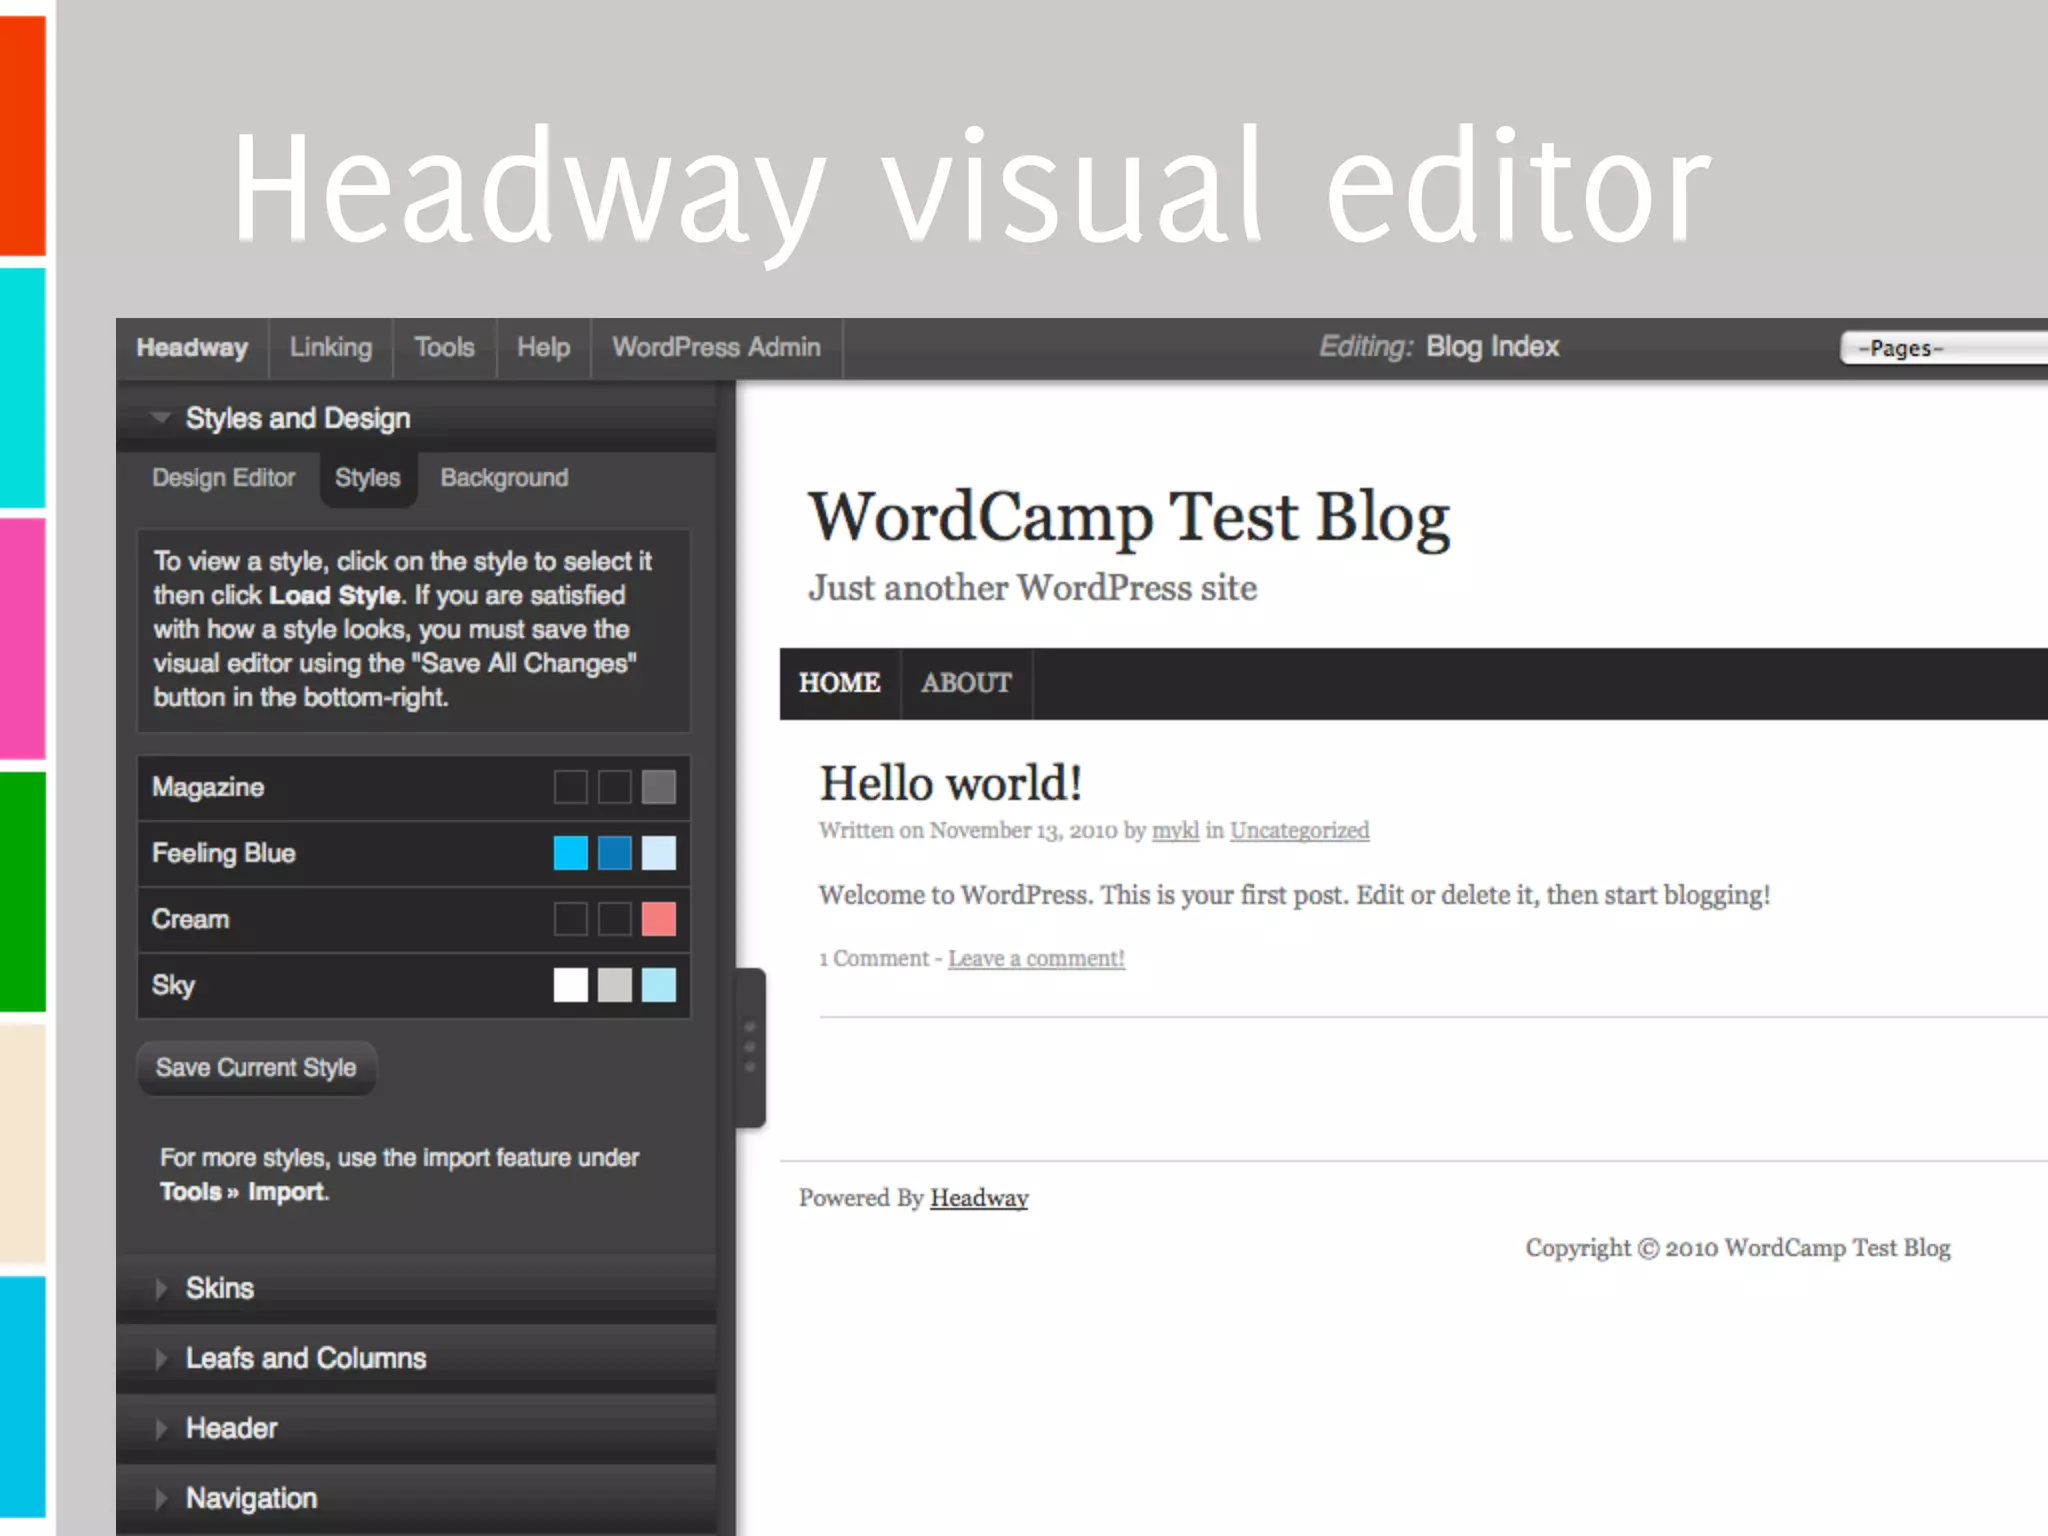Select the Sky style row
The width and height of the screenshot is (2048, 1536).
(414, 986)
